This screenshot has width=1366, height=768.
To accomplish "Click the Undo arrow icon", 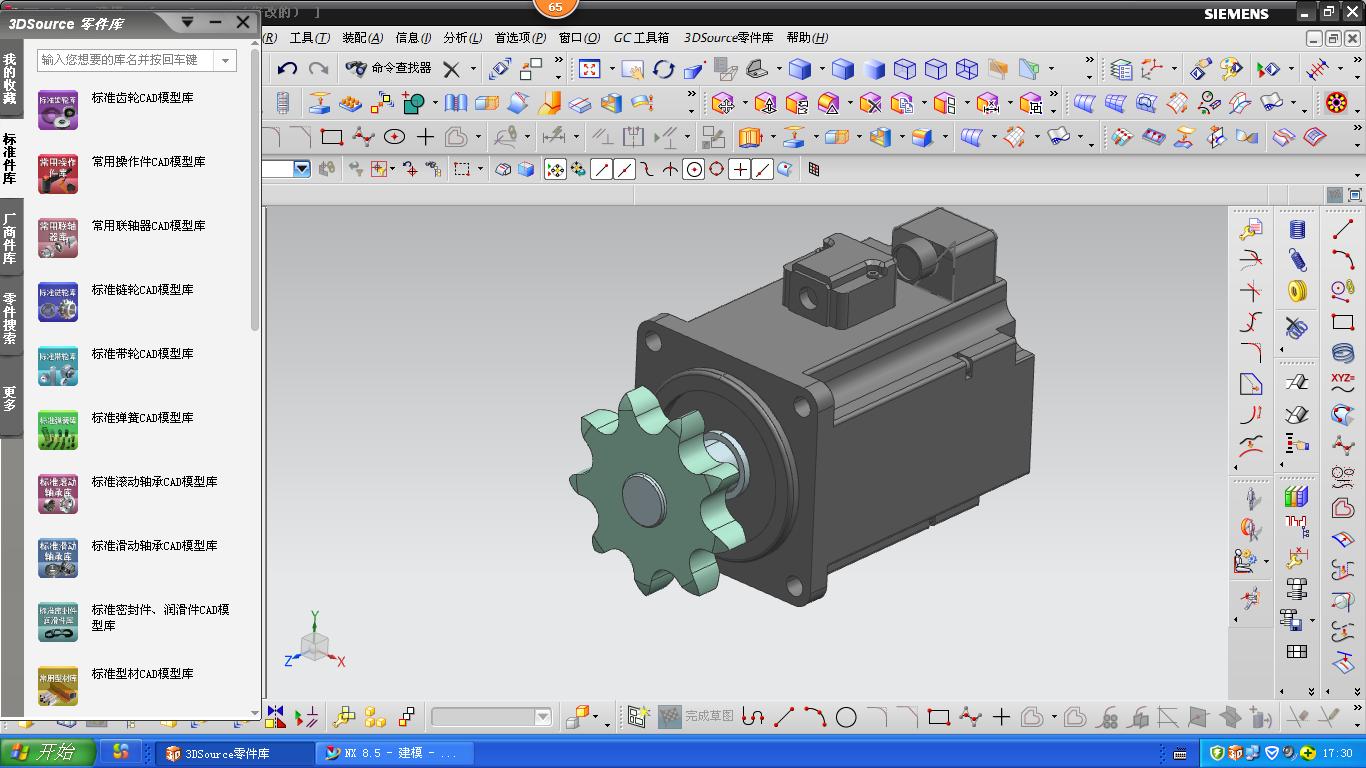I will click(x=288, y=69).
